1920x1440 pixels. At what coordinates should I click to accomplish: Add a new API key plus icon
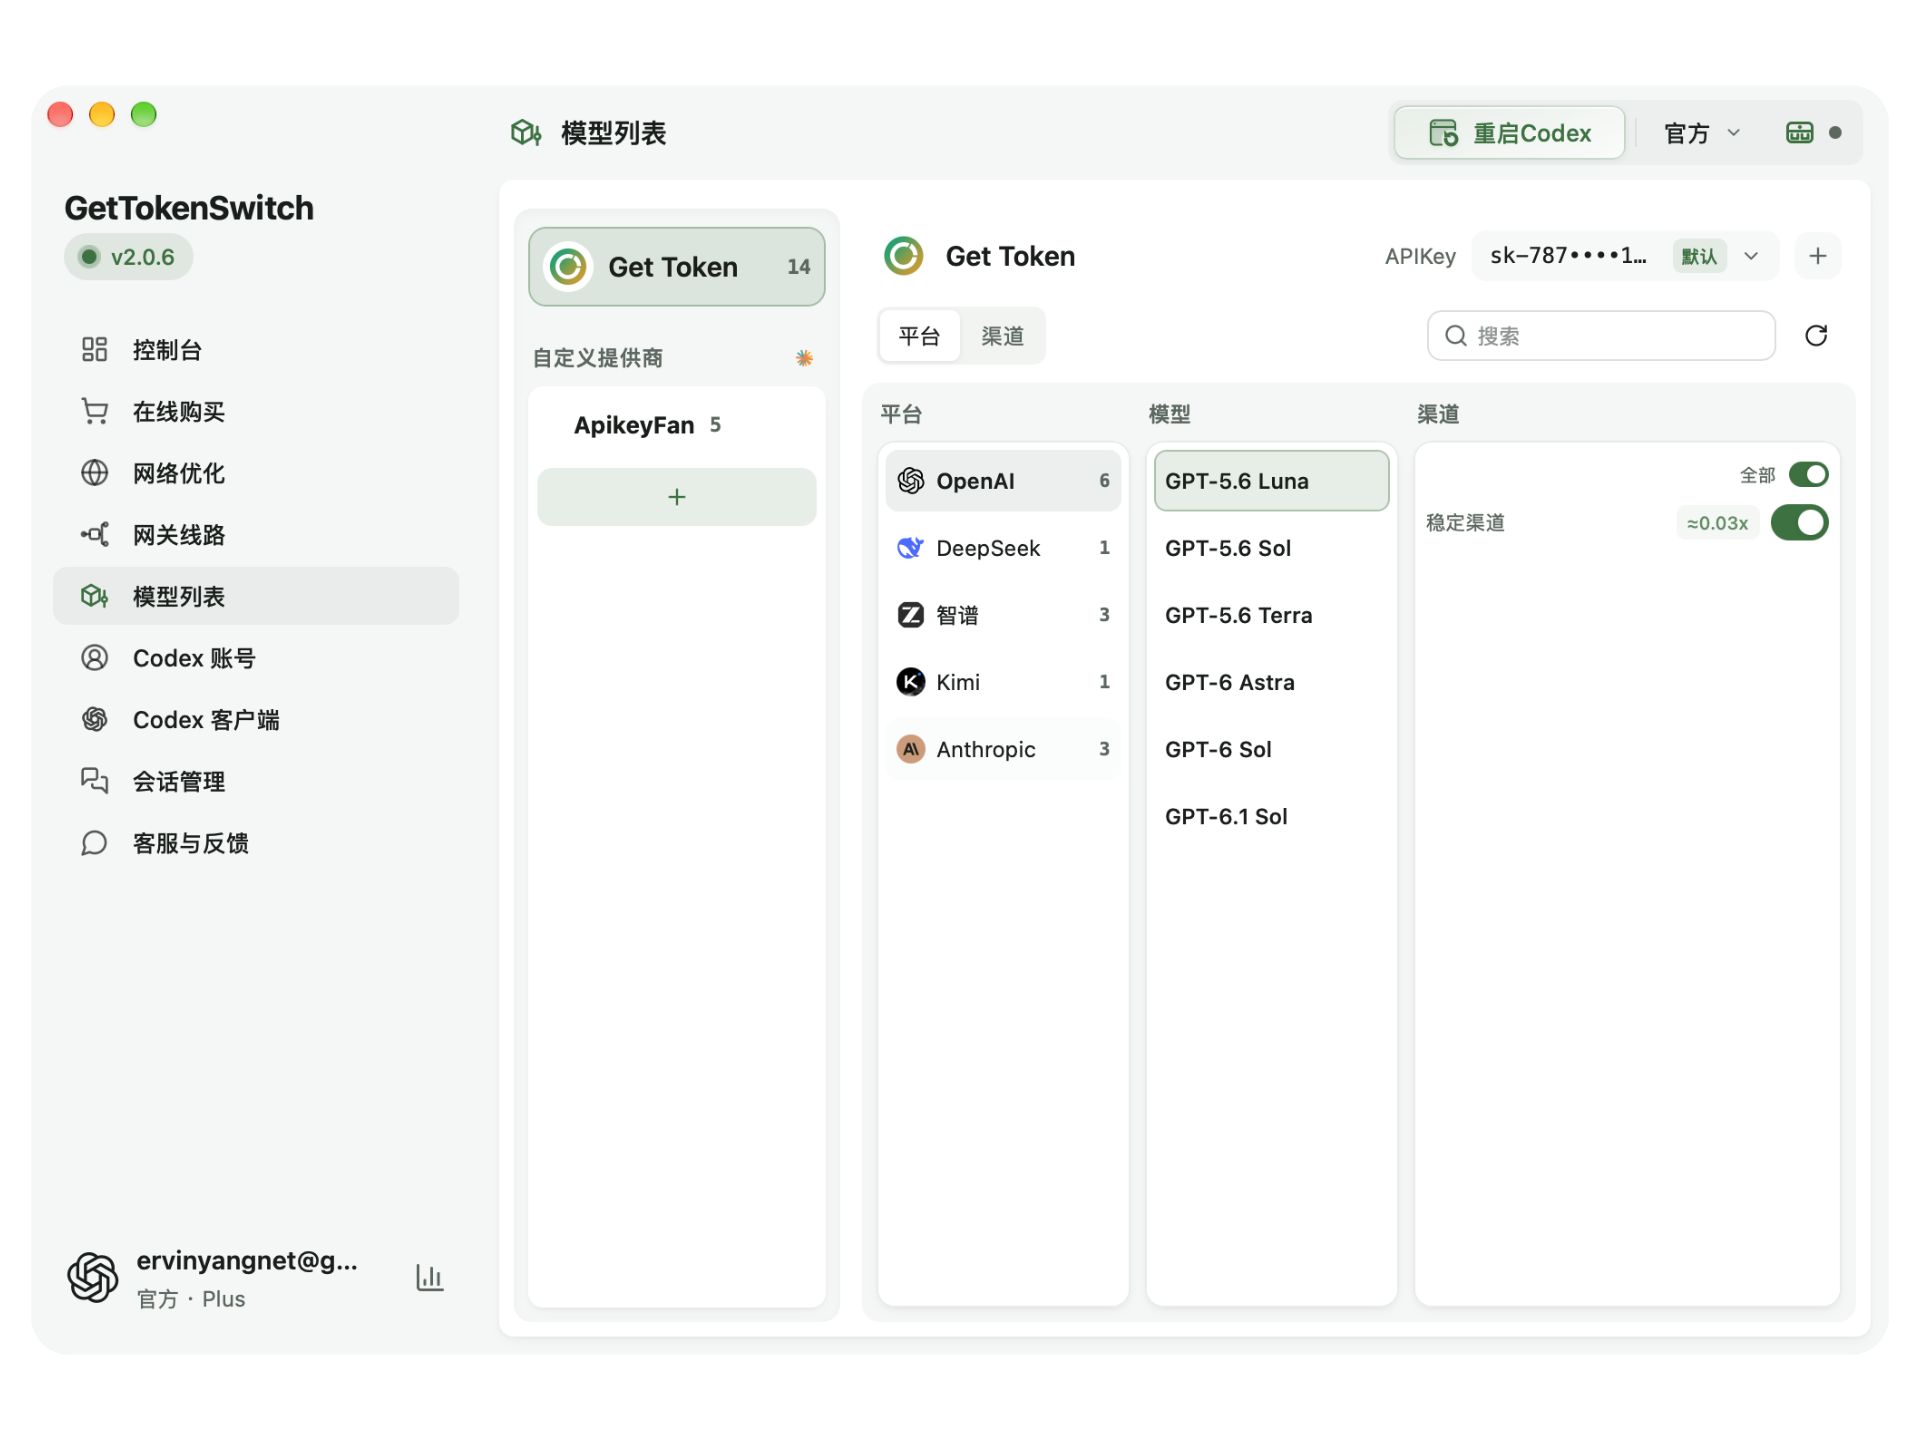[x=1818, y=256]
